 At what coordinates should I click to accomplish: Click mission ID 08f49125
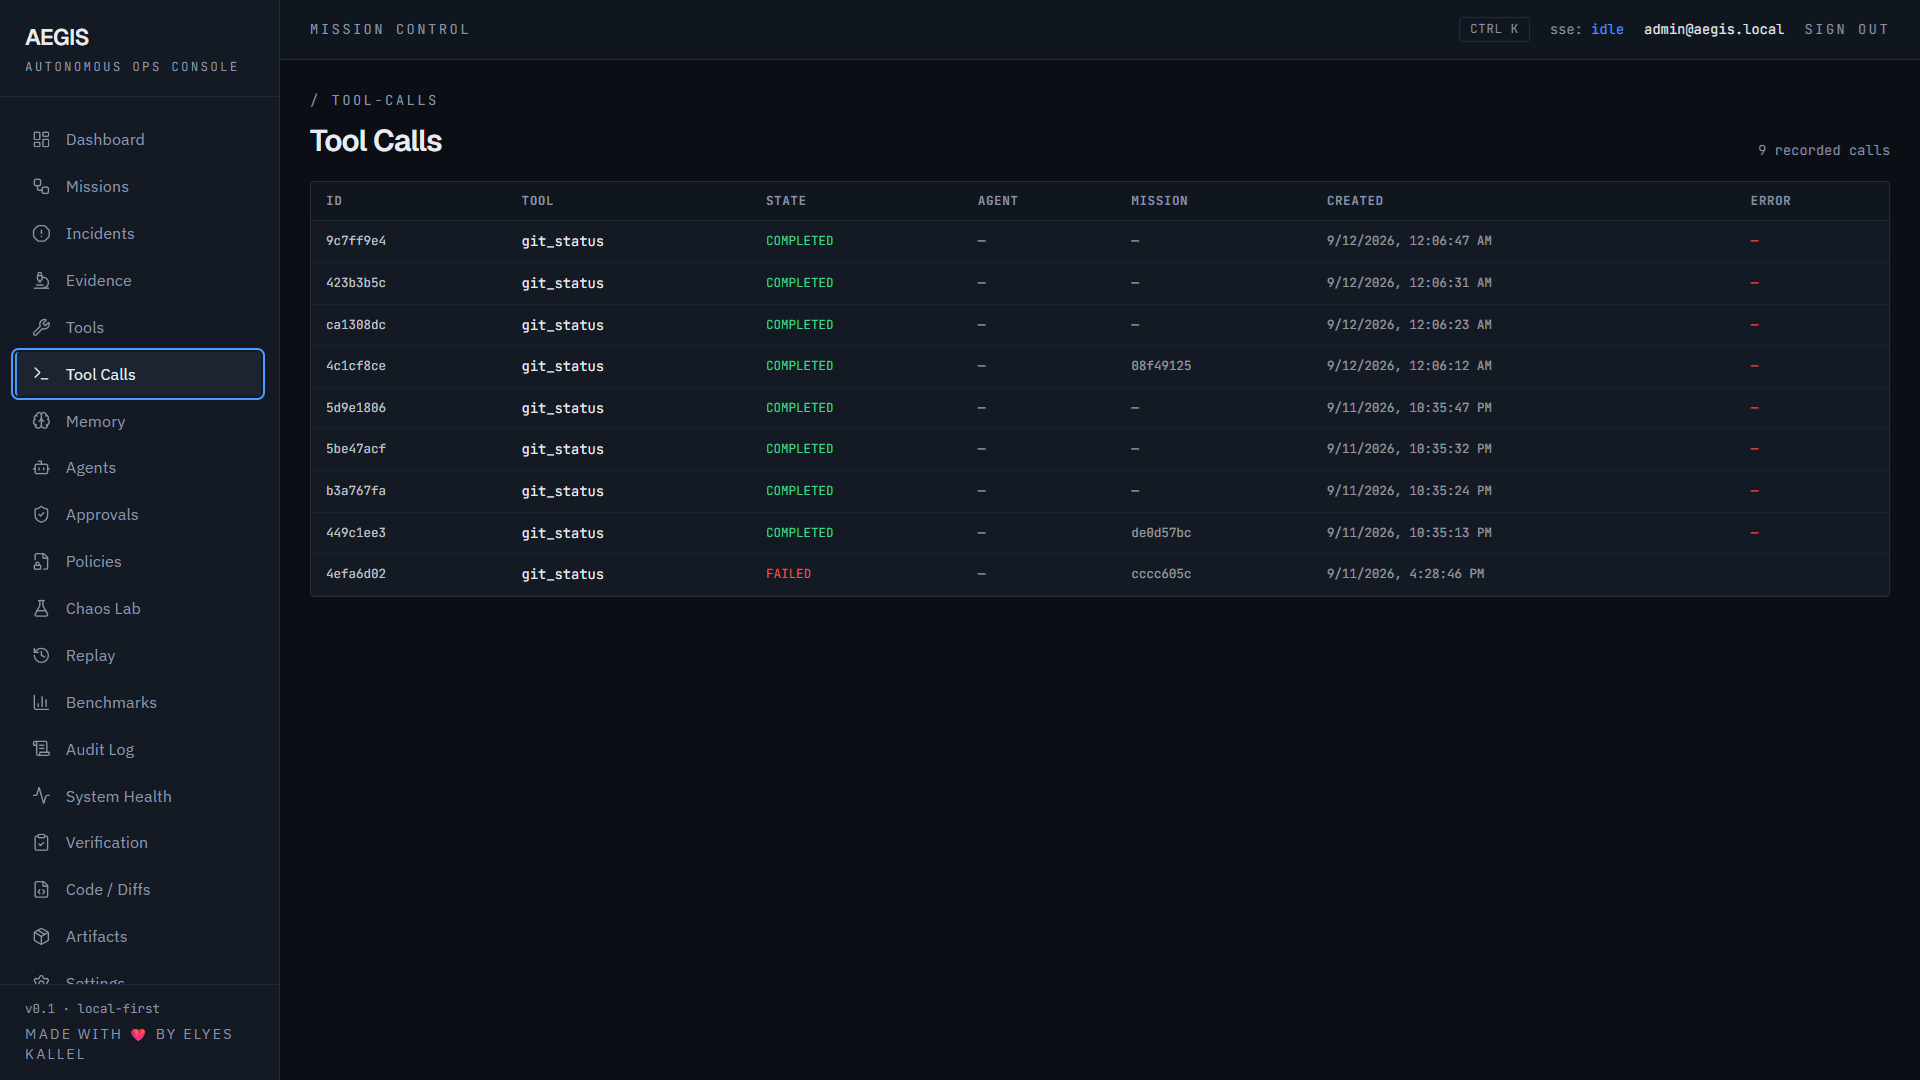click(x=1161, y=366)
